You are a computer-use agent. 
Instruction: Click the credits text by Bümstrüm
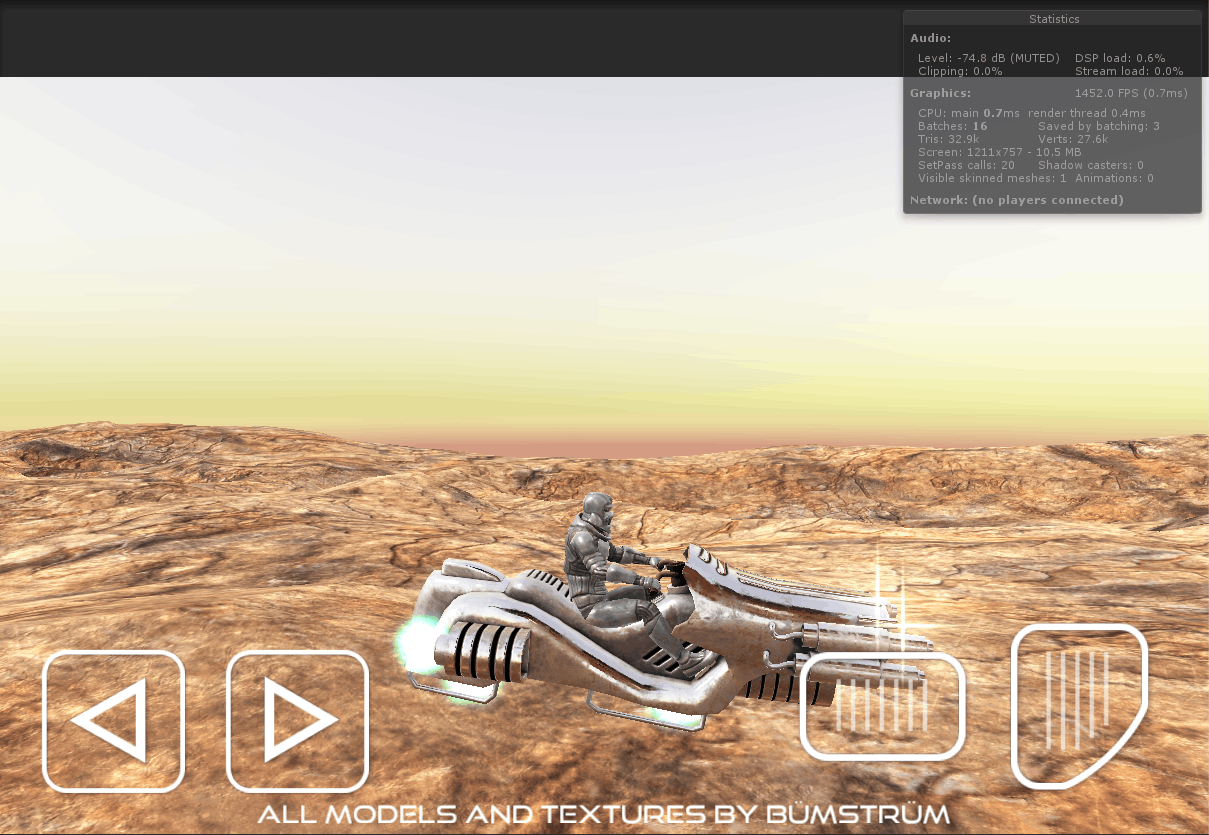pos(603,814)
